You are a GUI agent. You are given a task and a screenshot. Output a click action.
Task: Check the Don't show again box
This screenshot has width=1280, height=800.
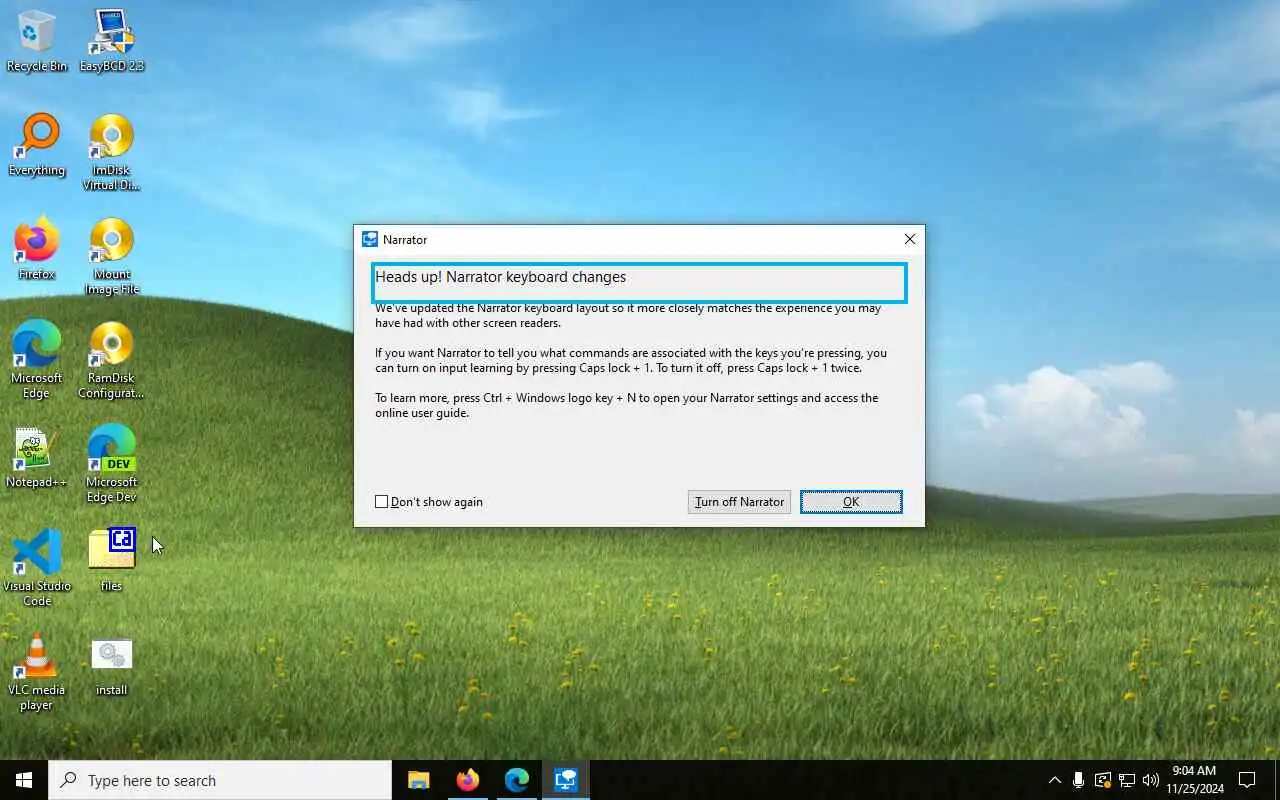(x=381, y=502)
